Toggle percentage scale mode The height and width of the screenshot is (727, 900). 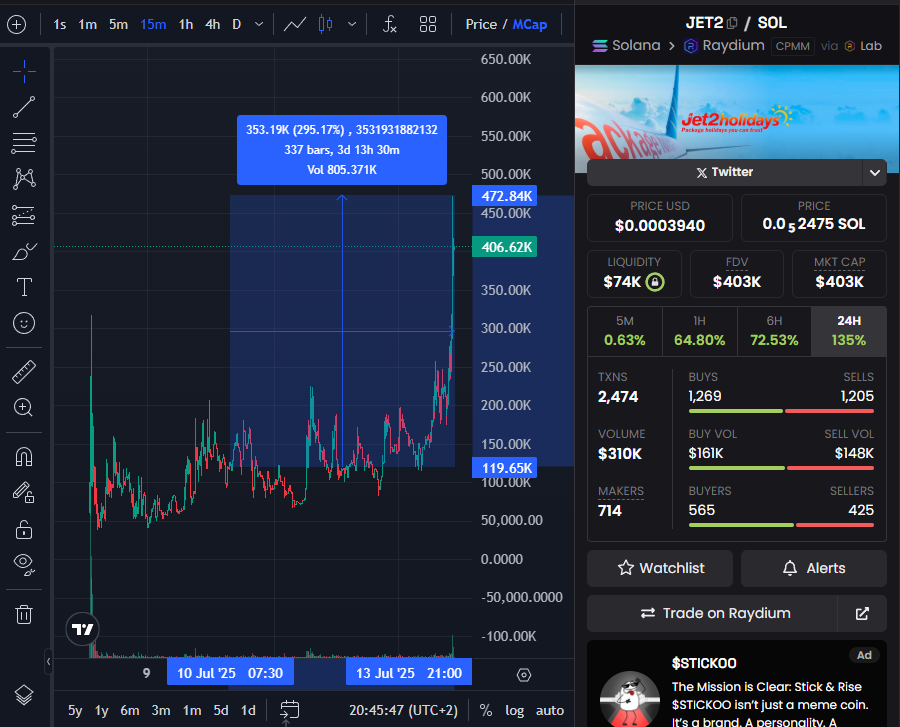486,710
